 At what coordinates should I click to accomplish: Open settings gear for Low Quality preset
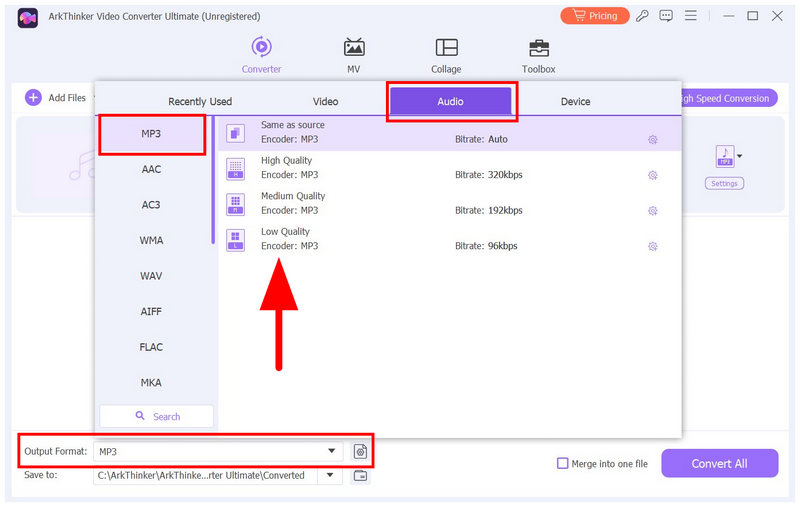tap(653, 246)
